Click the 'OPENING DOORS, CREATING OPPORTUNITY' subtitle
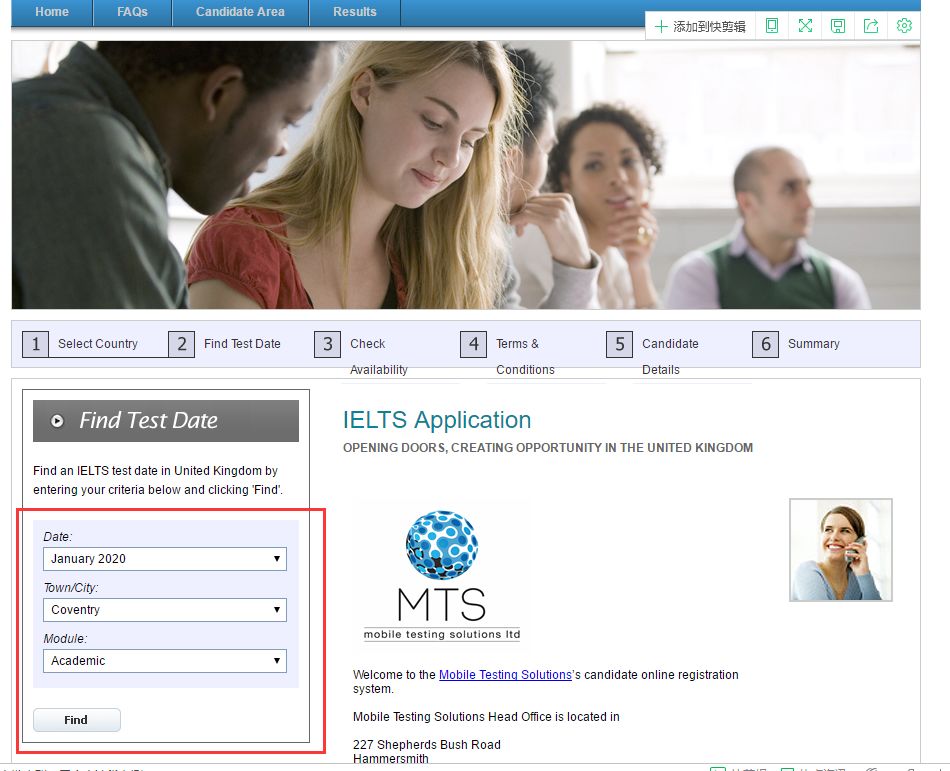This screenshot has height=771, width=950. point(548,448)
